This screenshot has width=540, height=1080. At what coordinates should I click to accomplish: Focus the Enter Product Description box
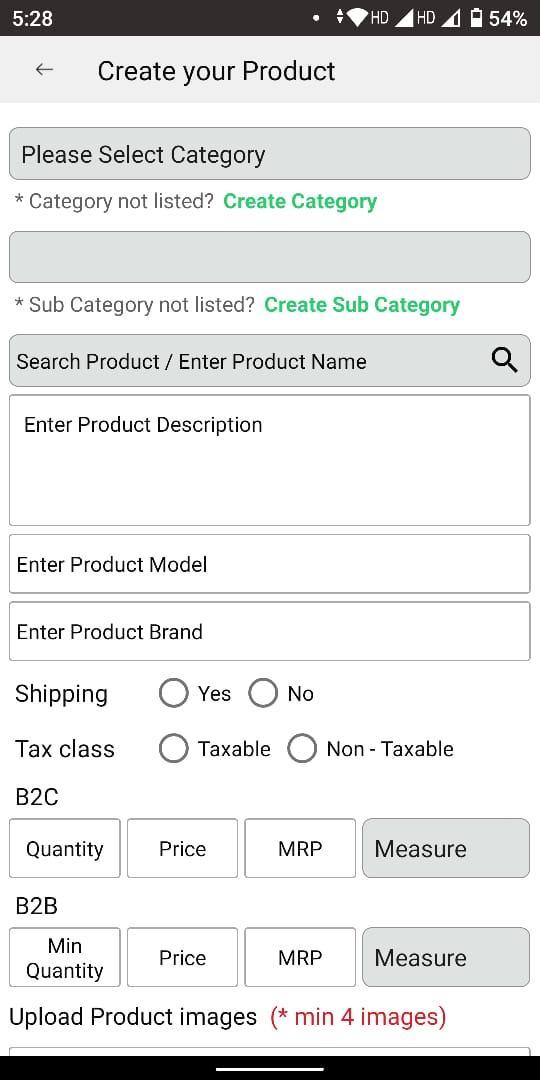[x=270, y=460]
